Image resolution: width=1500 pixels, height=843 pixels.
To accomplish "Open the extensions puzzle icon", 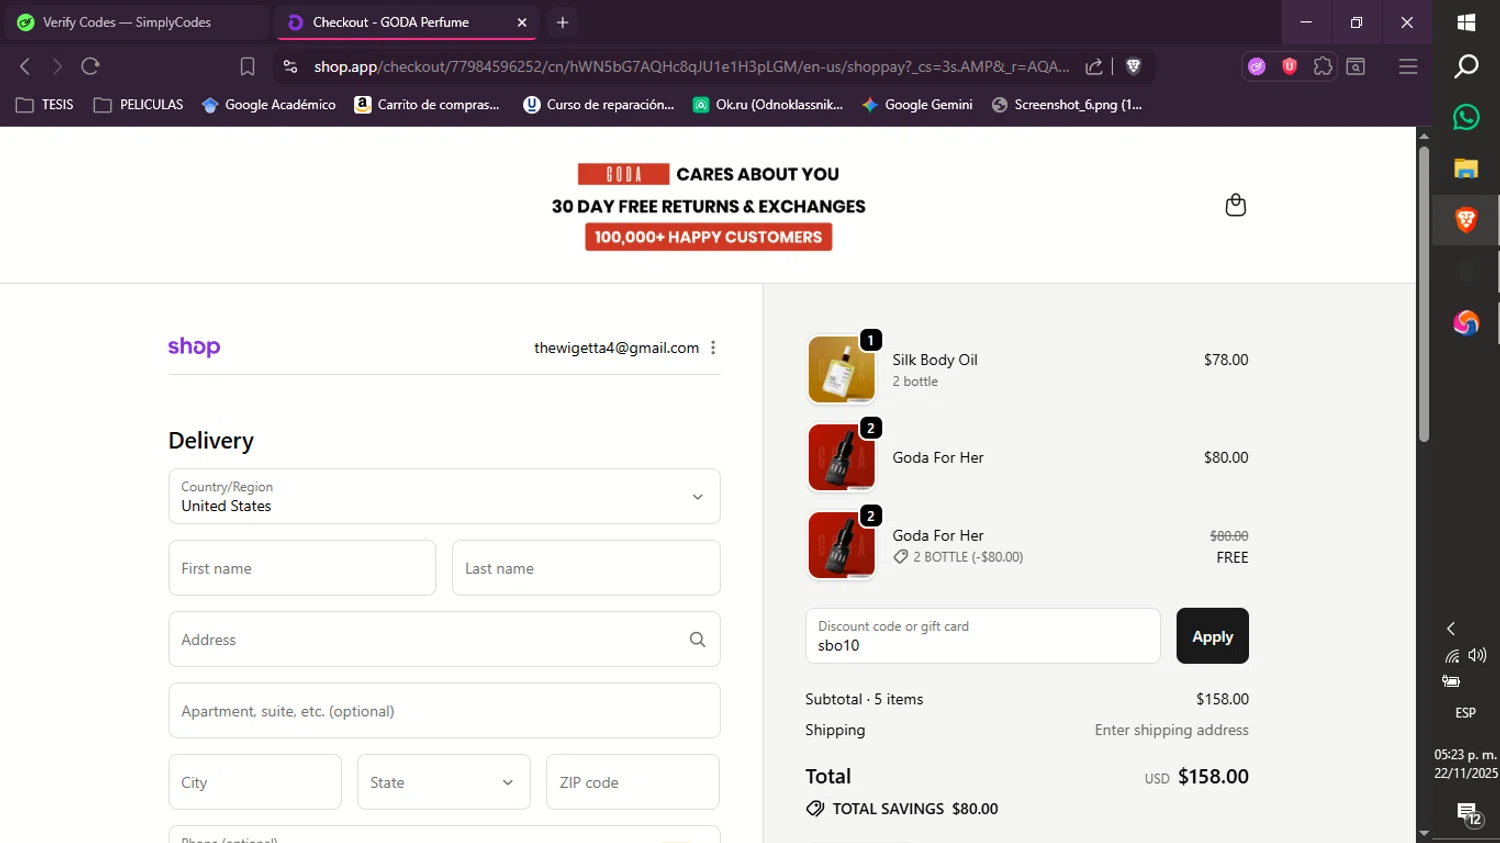I will (x=1323, y=66).
